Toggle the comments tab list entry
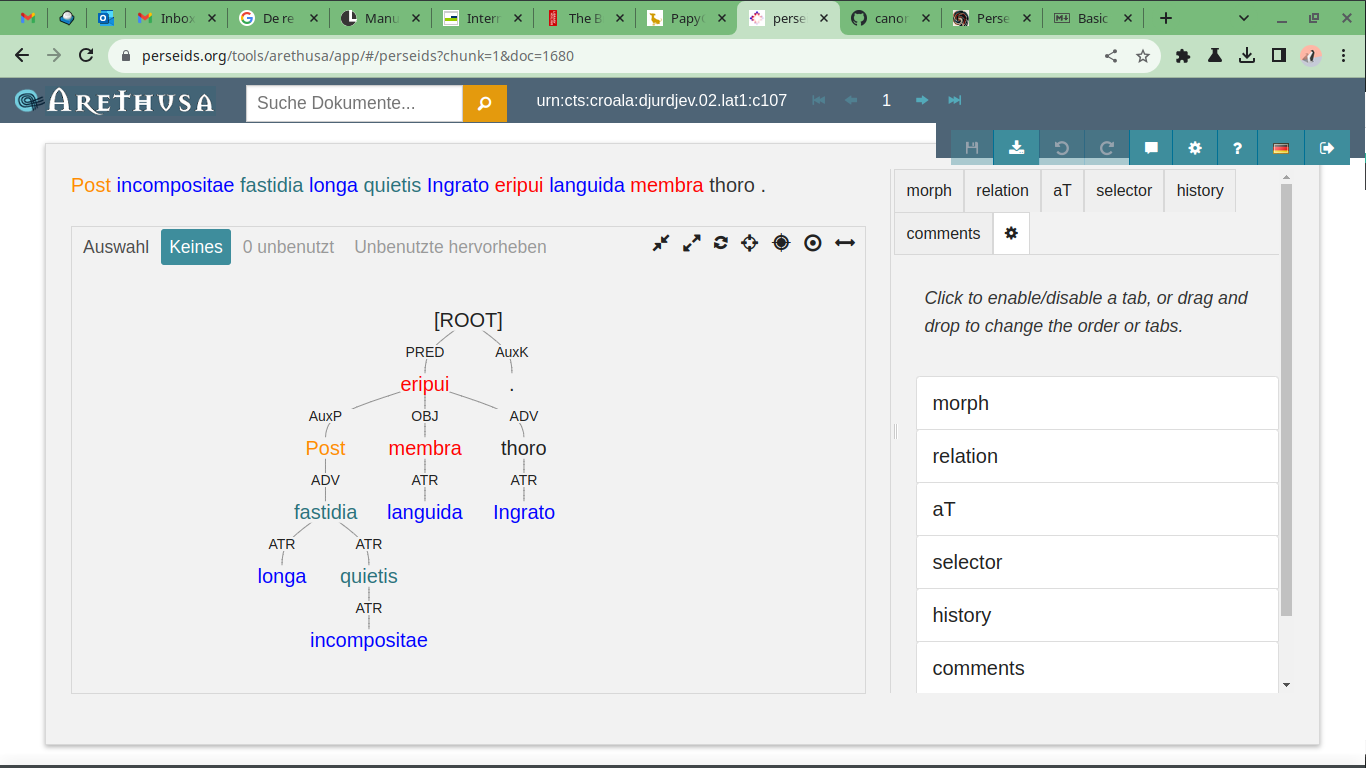 coord(1097,667)
